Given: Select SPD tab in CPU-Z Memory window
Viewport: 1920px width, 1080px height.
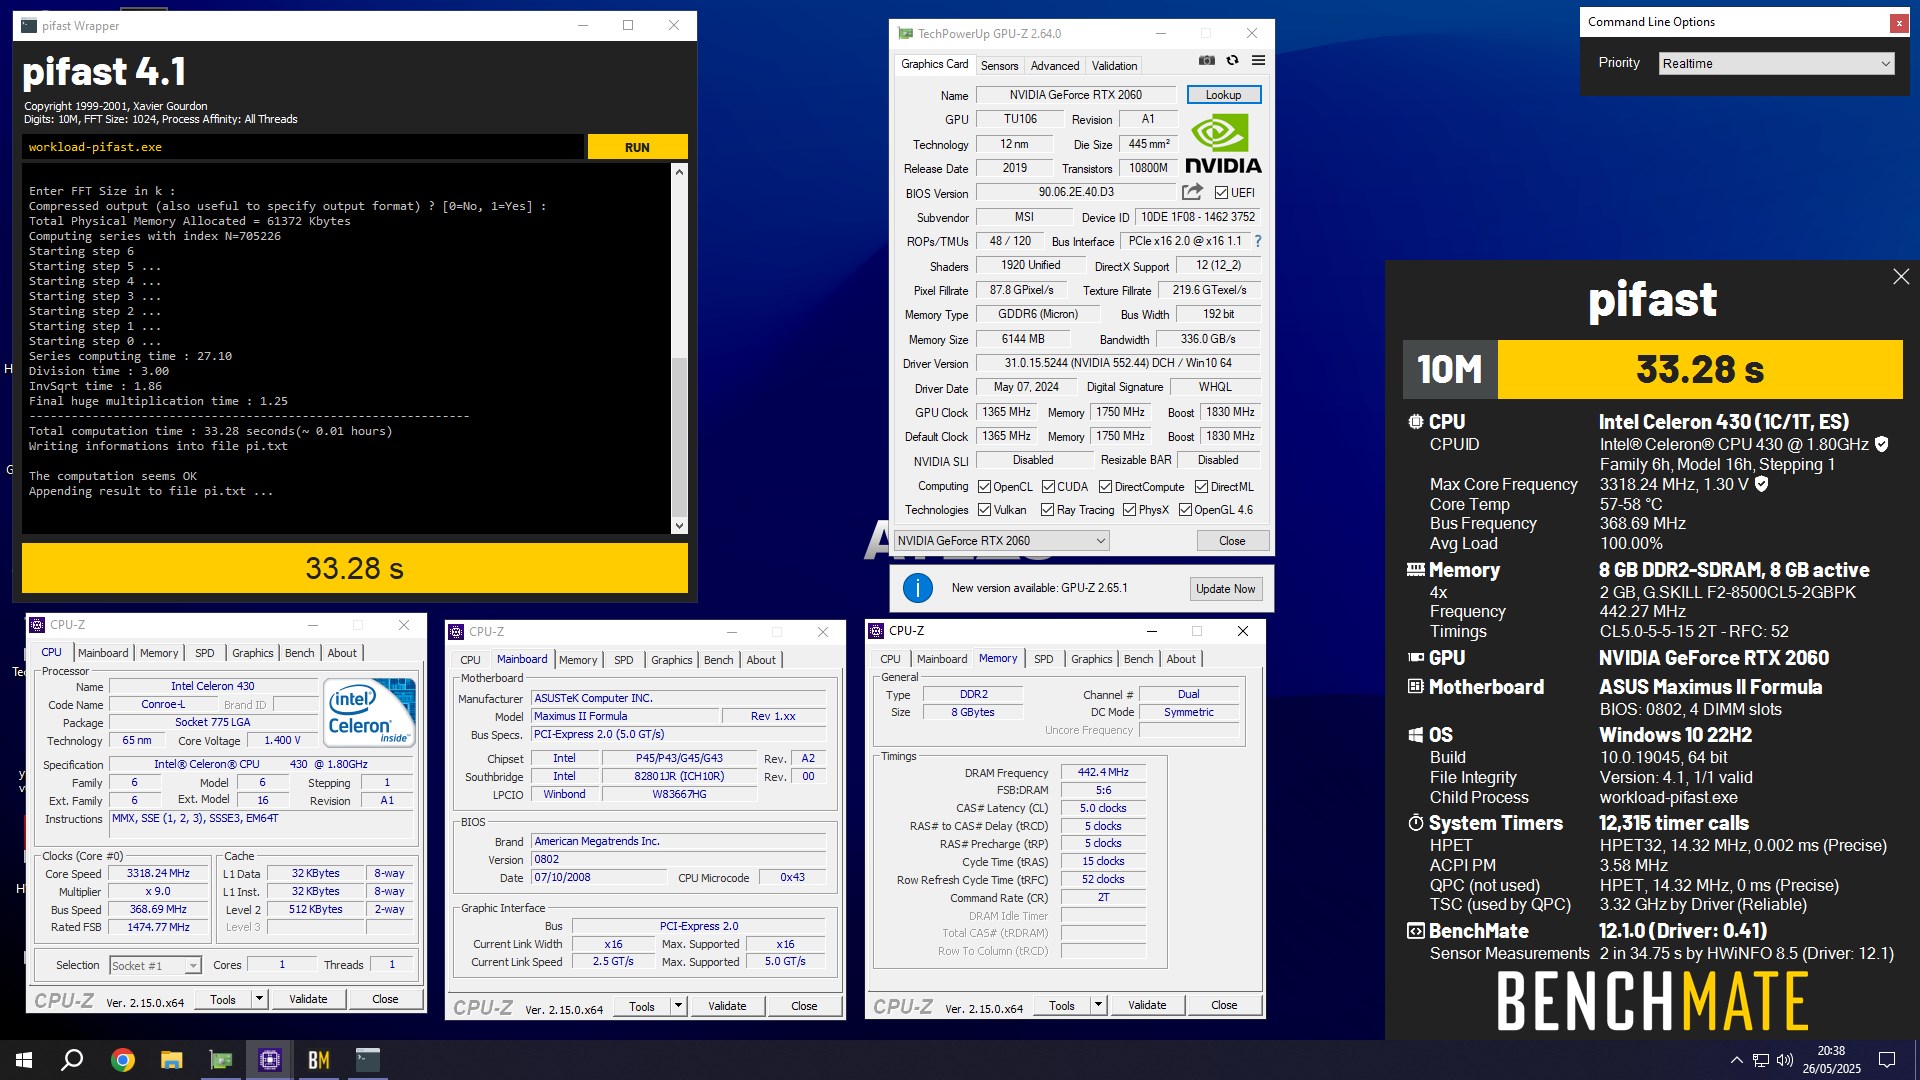Looking at the screenshot, I should (1043, 659).
